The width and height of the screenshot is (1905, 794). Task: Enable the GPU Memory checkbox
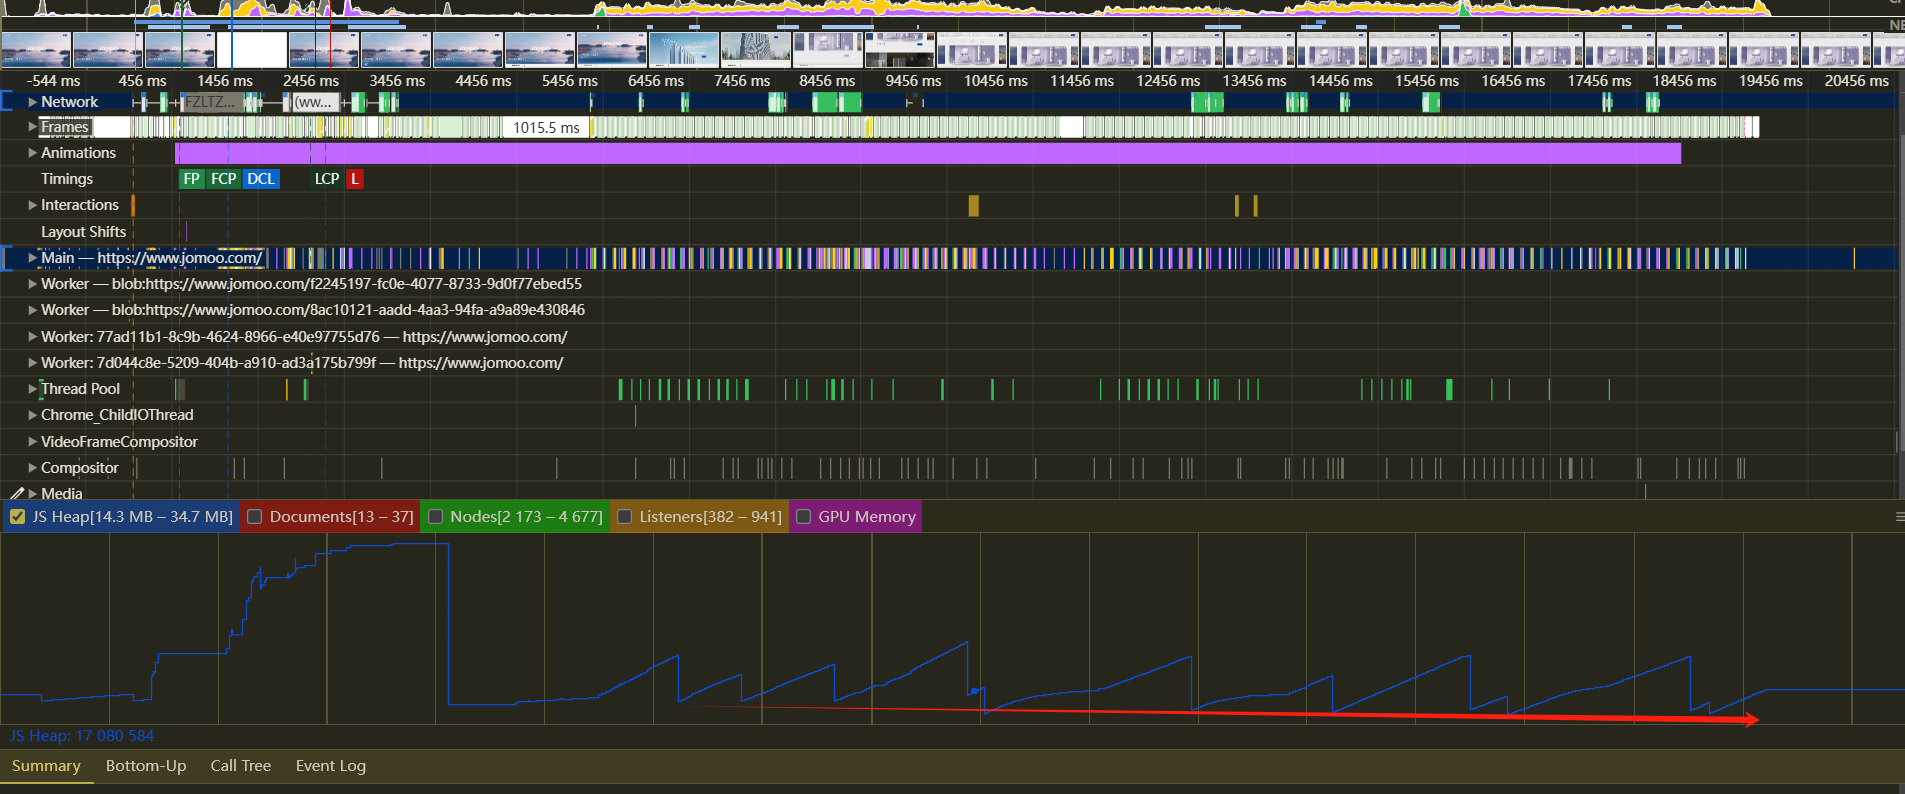[x=803, y=517]
